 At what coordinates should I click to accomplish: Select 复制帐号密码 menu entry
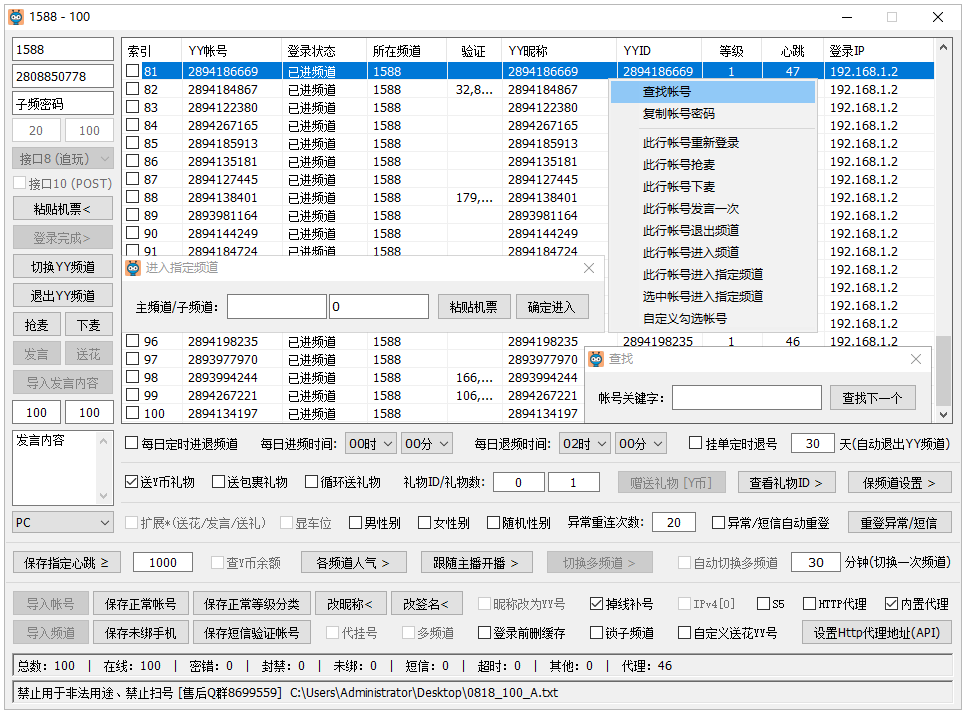click(713, 114)
